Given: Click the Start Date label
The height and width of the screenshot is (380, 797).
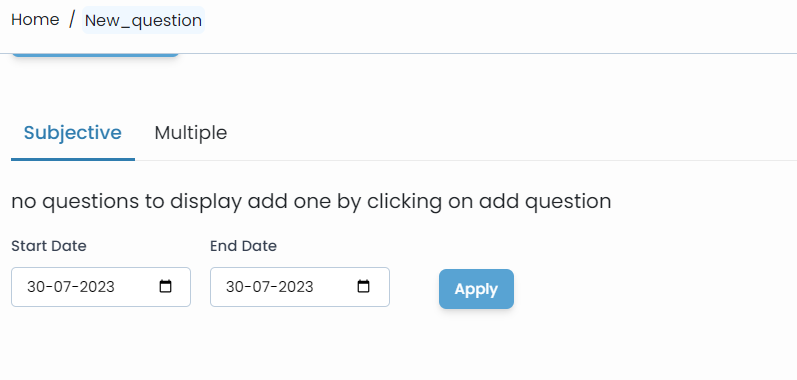Looking at the screenshot, I should click(x=49, y=246).
